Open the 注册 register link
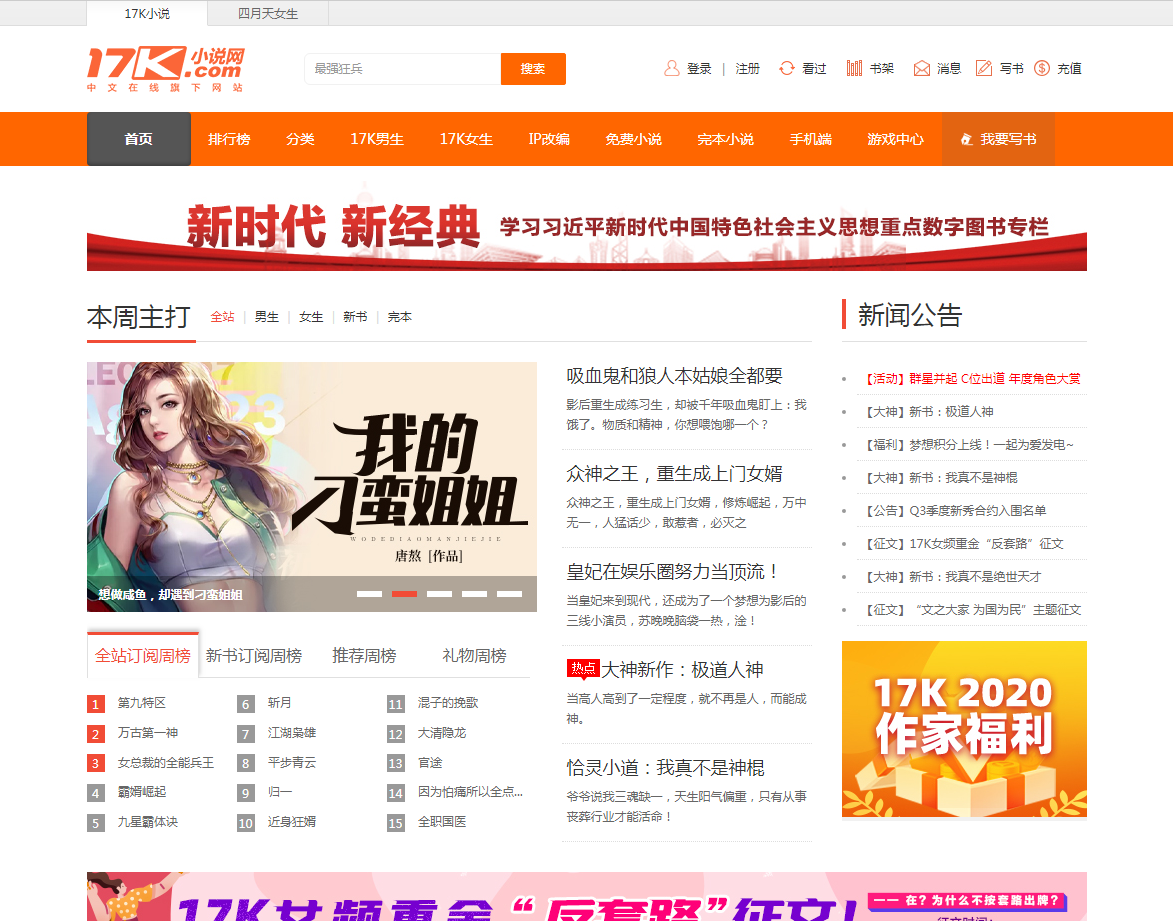The width and height of the screenshot is (1173, 921). coord(748,69)
